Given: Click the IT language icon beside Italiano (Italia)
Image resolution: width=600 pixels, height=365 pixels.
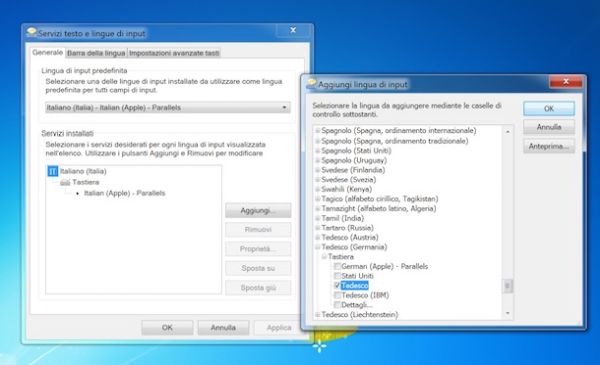Looking at the screenshot, I should (x=53, y=171).
